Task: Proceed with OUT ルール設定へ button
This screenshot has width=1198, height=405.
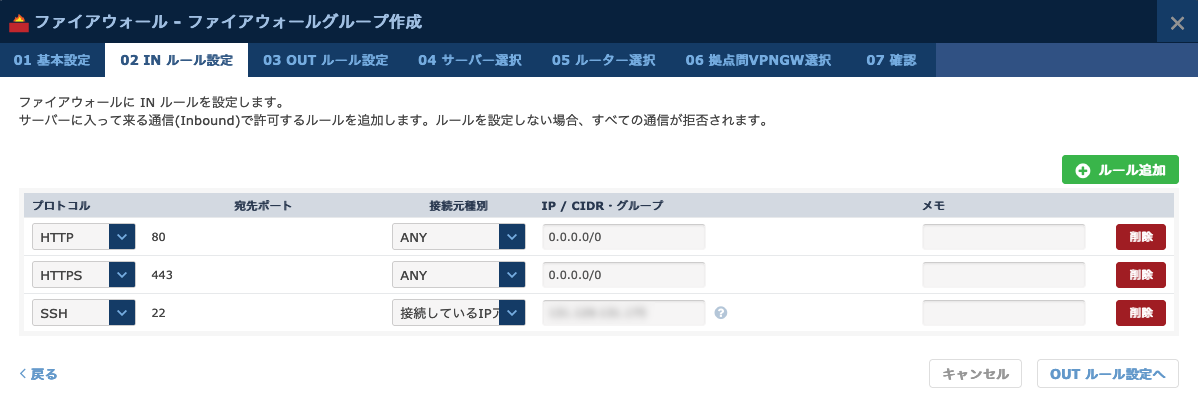Action: (1108, 374)
